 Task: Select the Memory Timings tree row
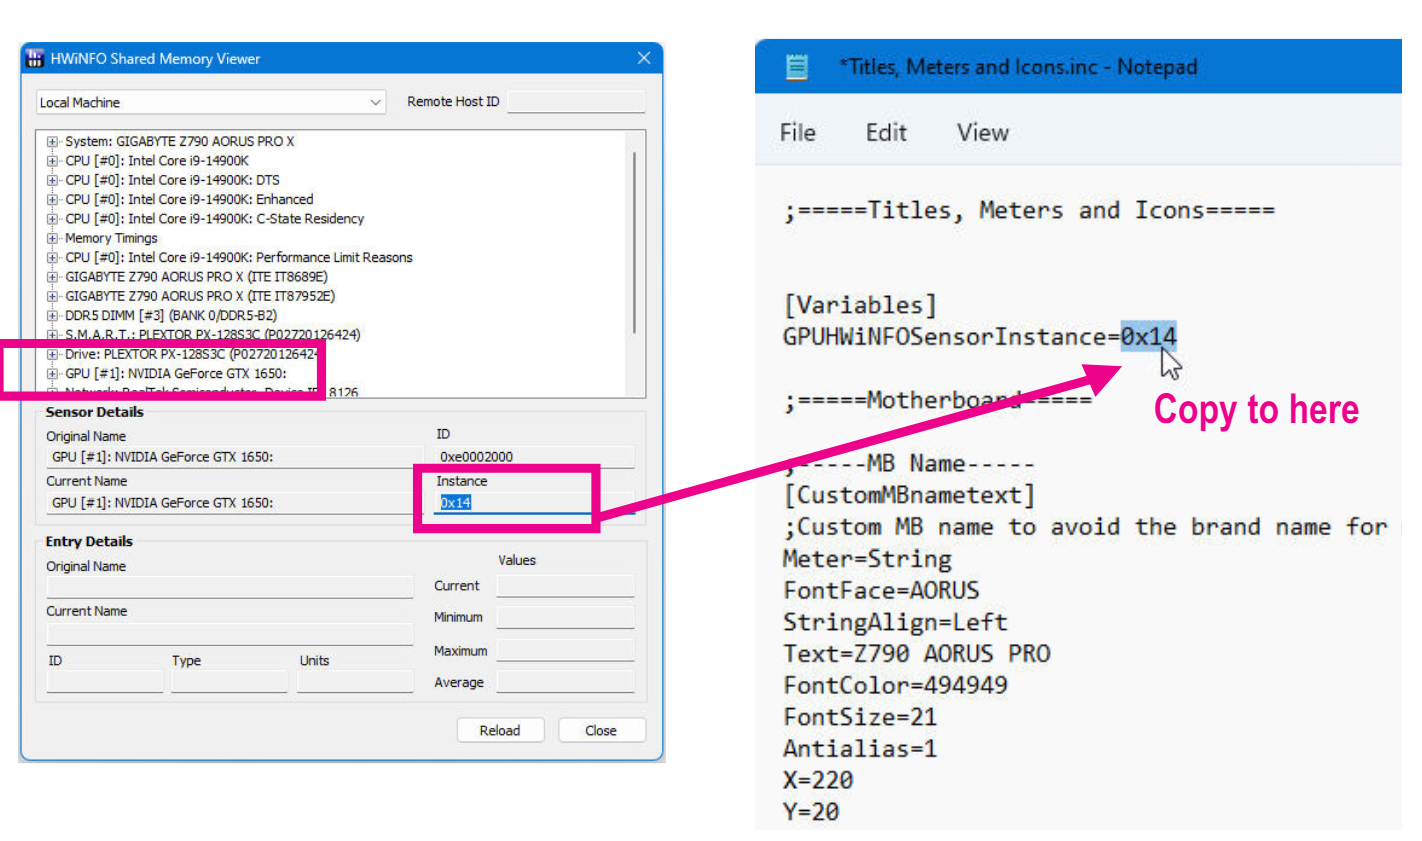[x=111, y=238]
